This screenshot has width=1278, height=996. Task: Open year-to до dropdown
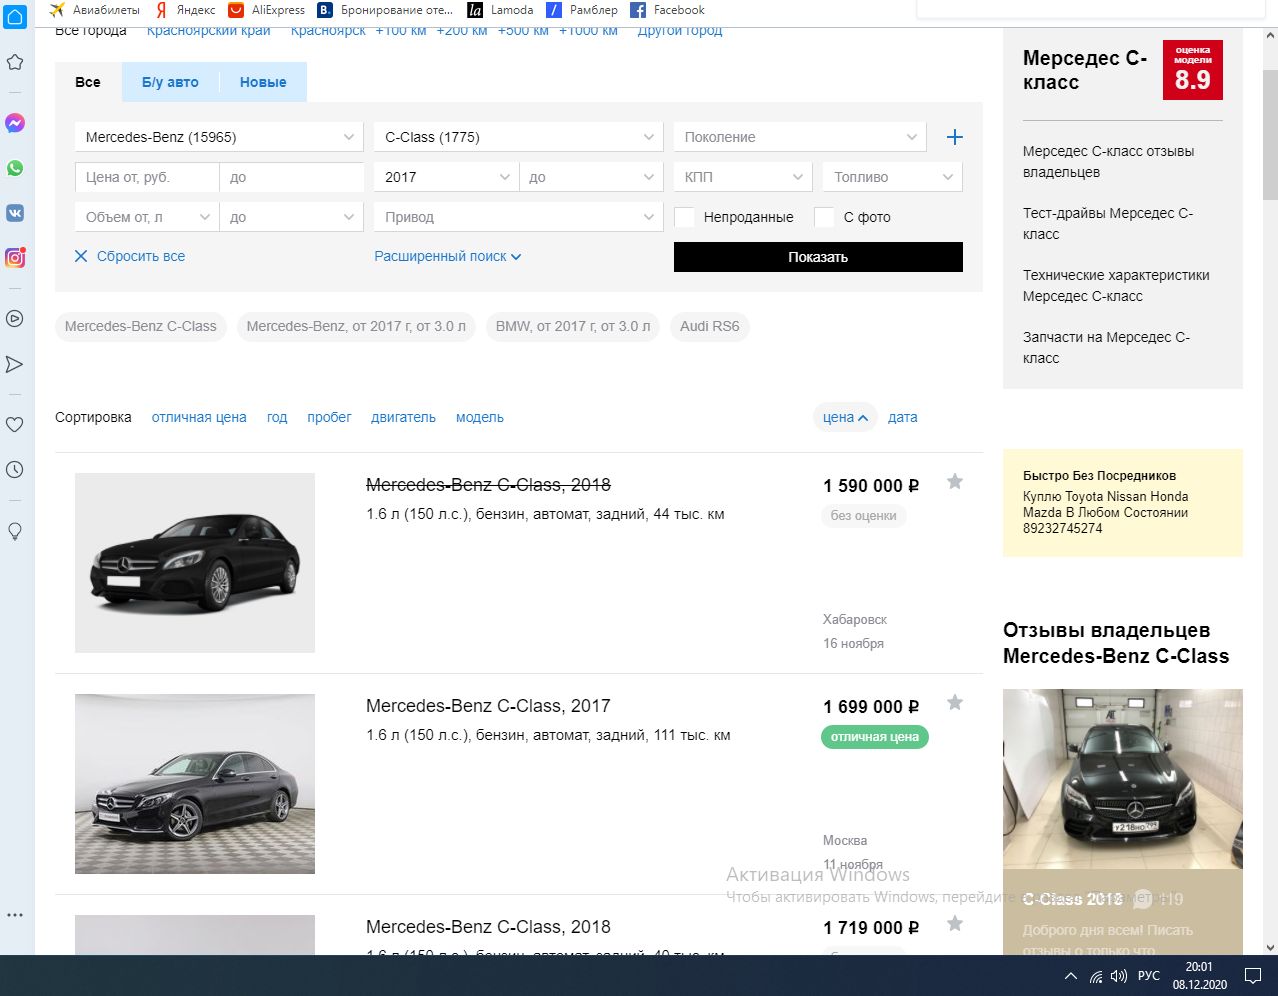click(591, 177)
